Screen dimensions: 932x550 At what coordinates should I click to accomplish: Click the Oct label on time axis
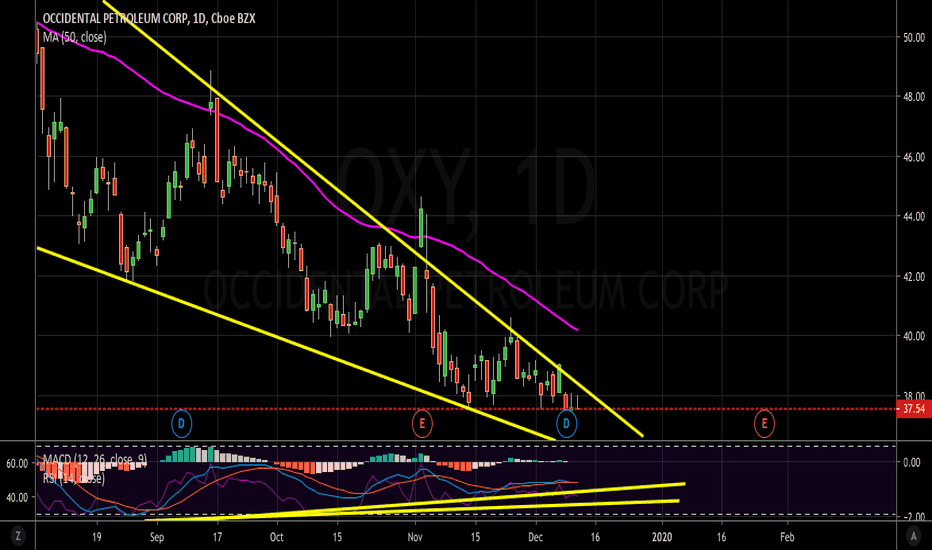point(276,537)
